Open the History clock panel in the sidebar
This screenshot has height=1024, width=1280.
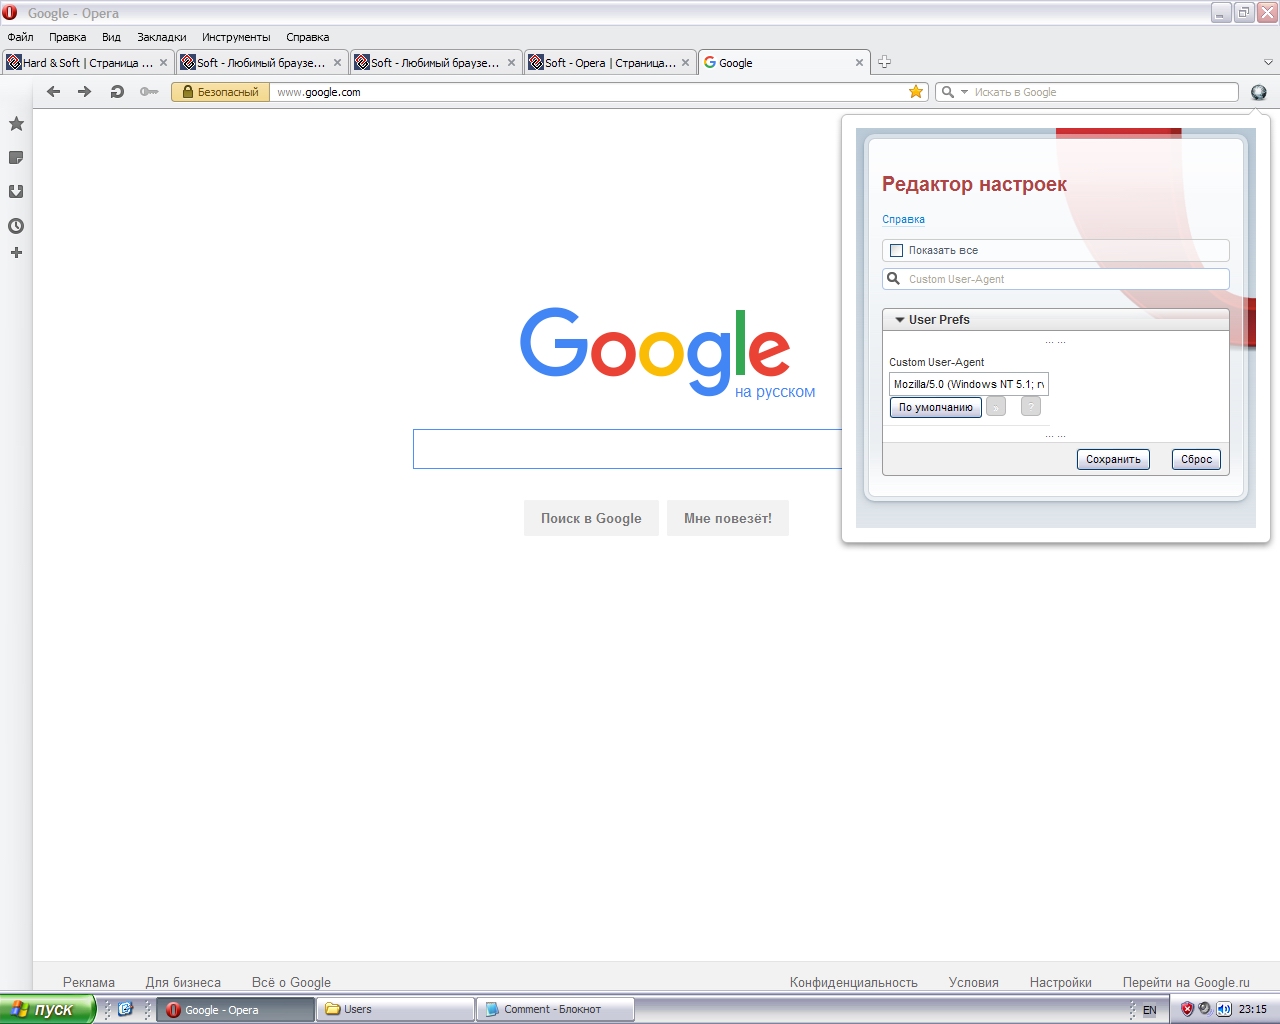click(16, 226)
